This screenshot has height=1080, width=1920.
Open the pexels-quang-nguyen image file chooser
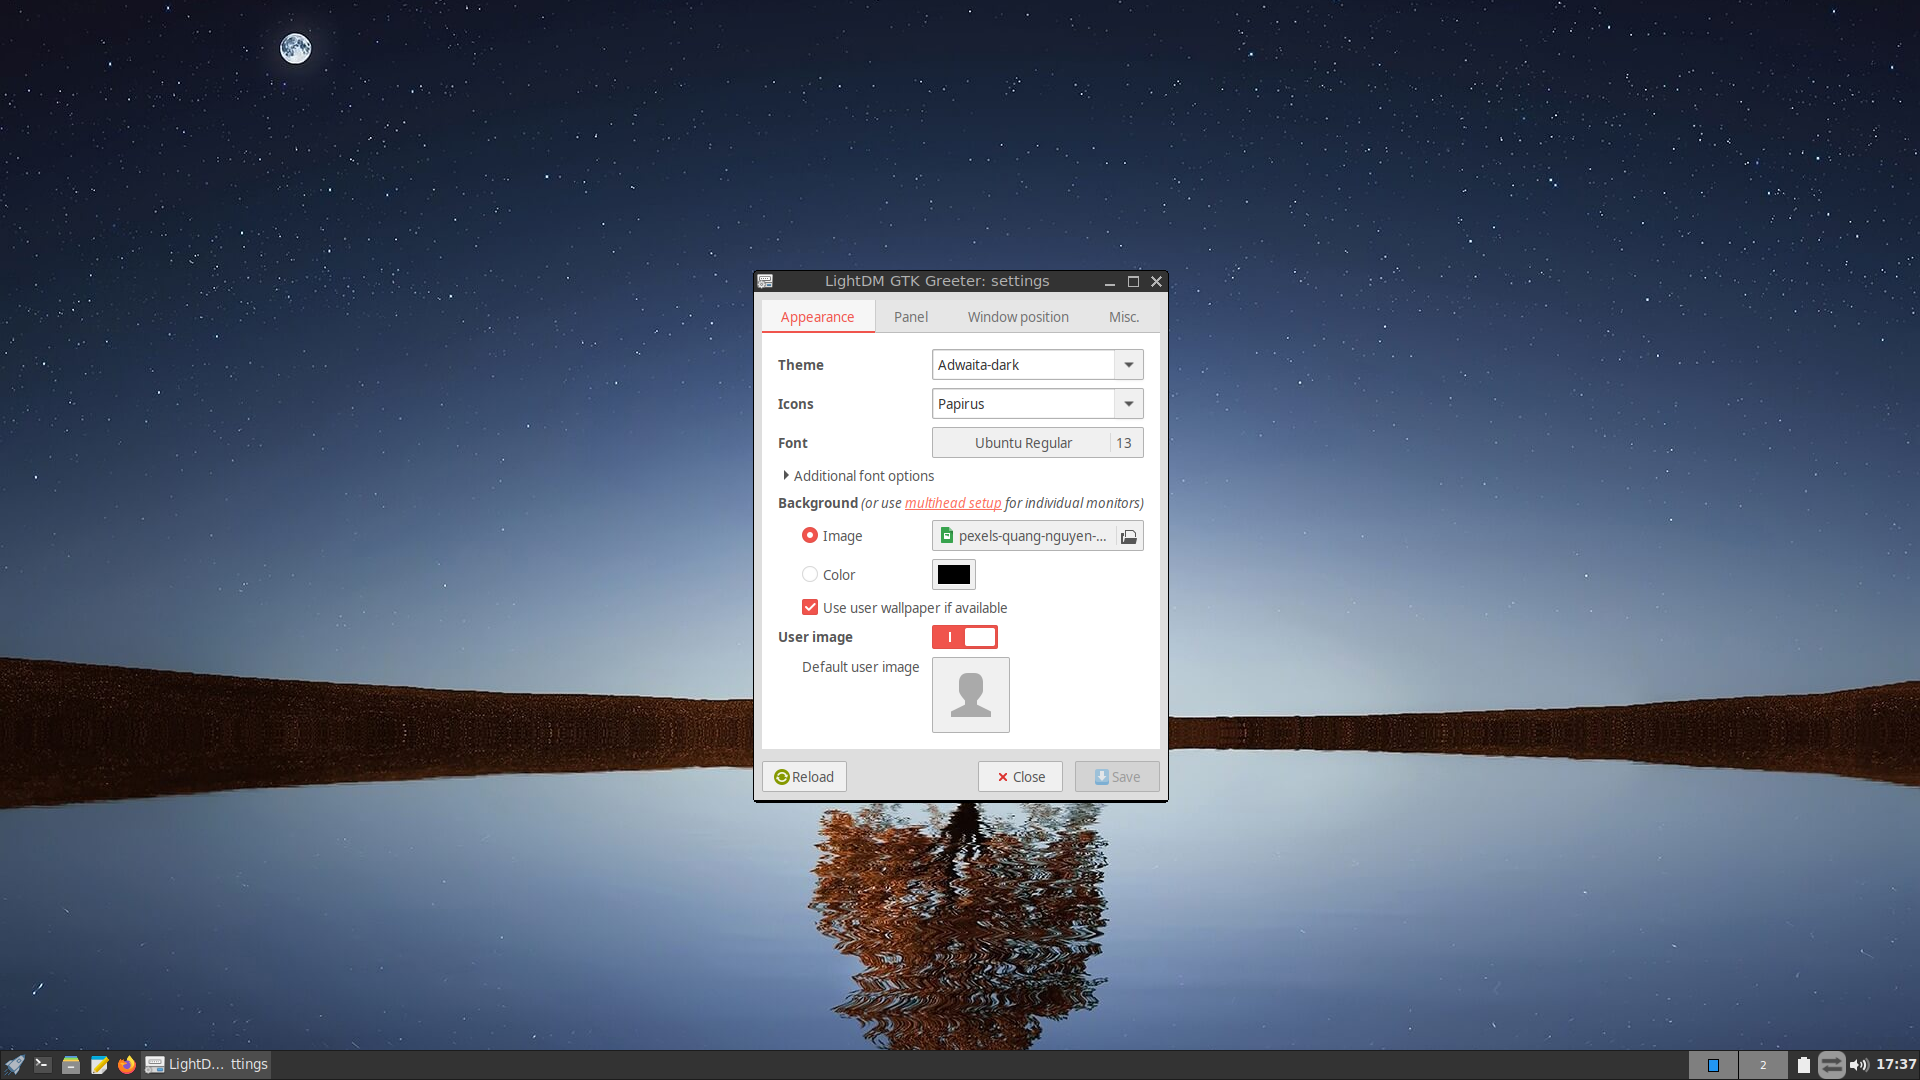pos(1038,536)
